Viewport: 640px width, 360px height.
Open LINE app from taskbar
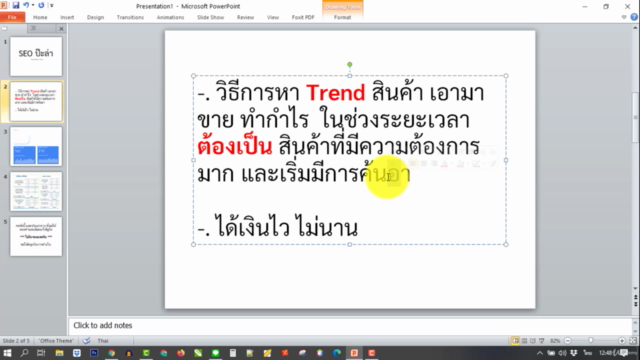click(216, 353)
